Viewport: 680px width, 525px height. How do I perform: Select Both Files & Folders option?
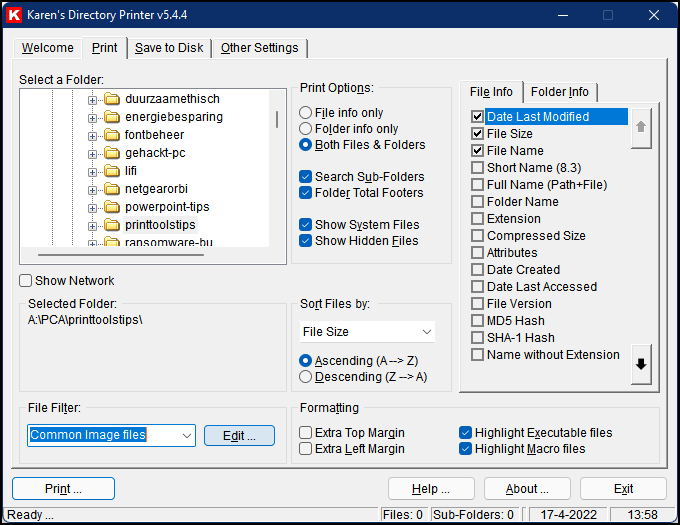[305, 145]
